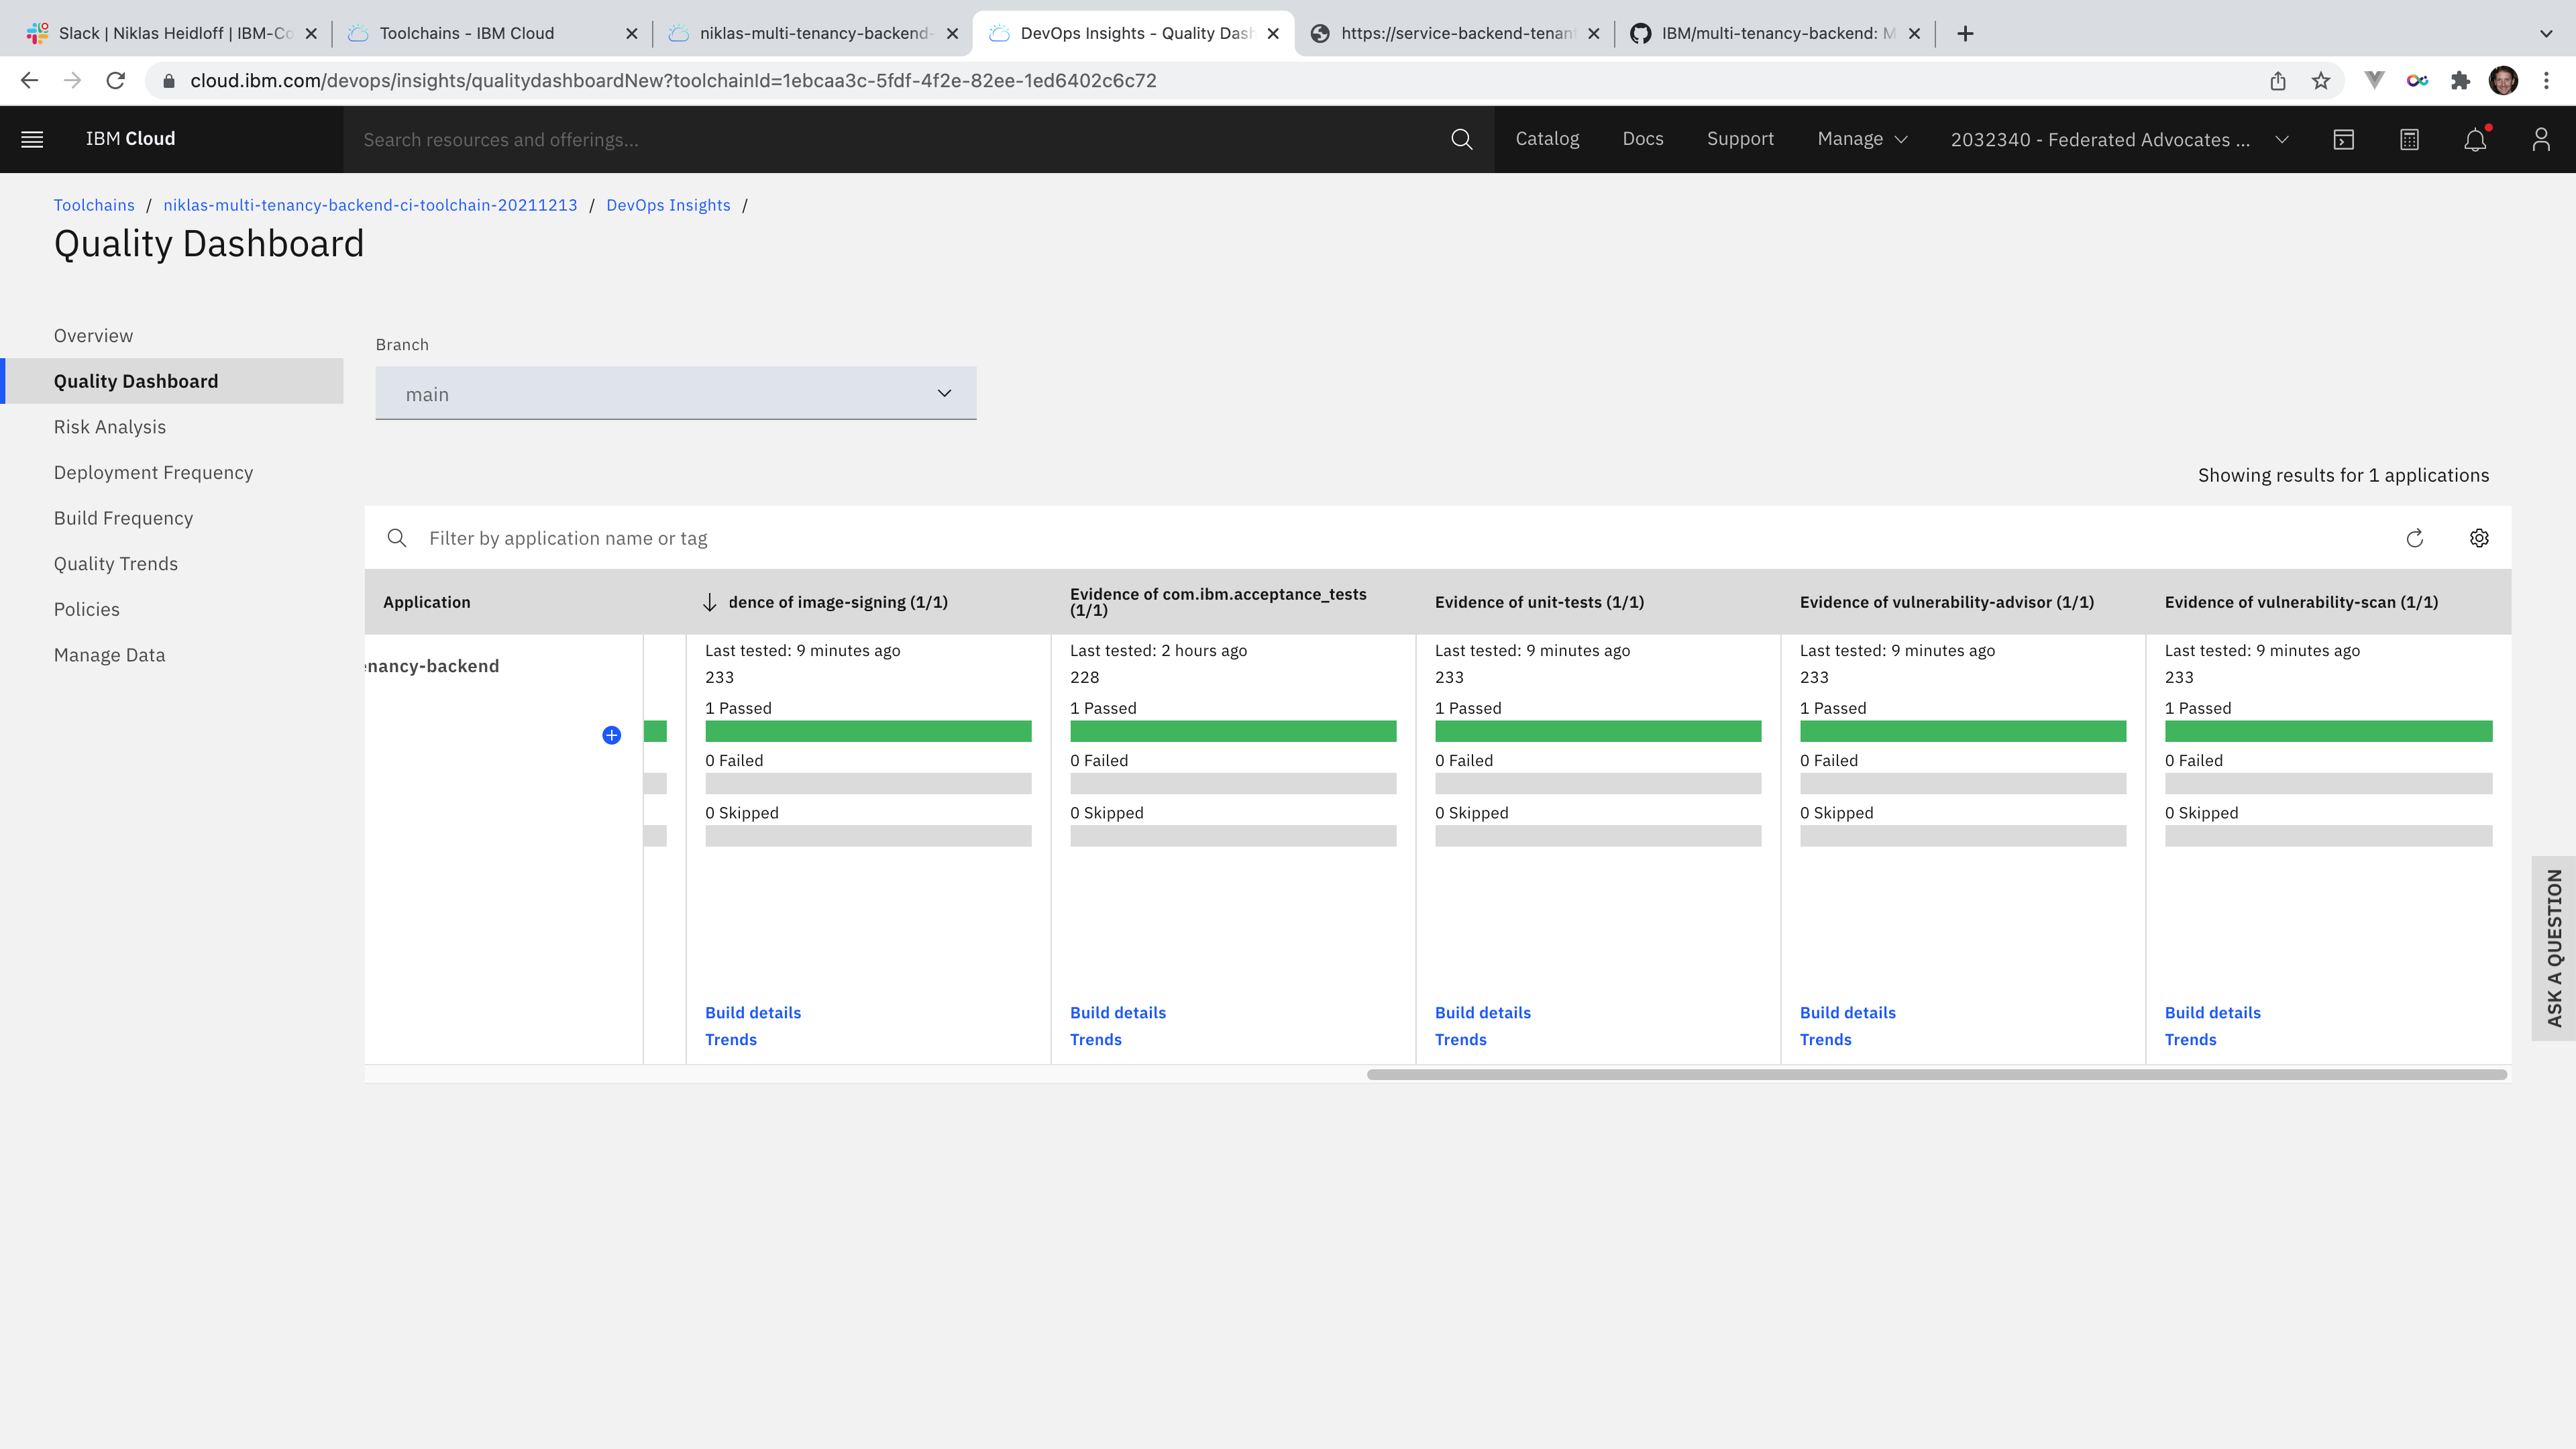Open the IBM Cloud Shell icon
Image resolution: width=2576 pixels, height=1449 pixels.
point(2343,139)
